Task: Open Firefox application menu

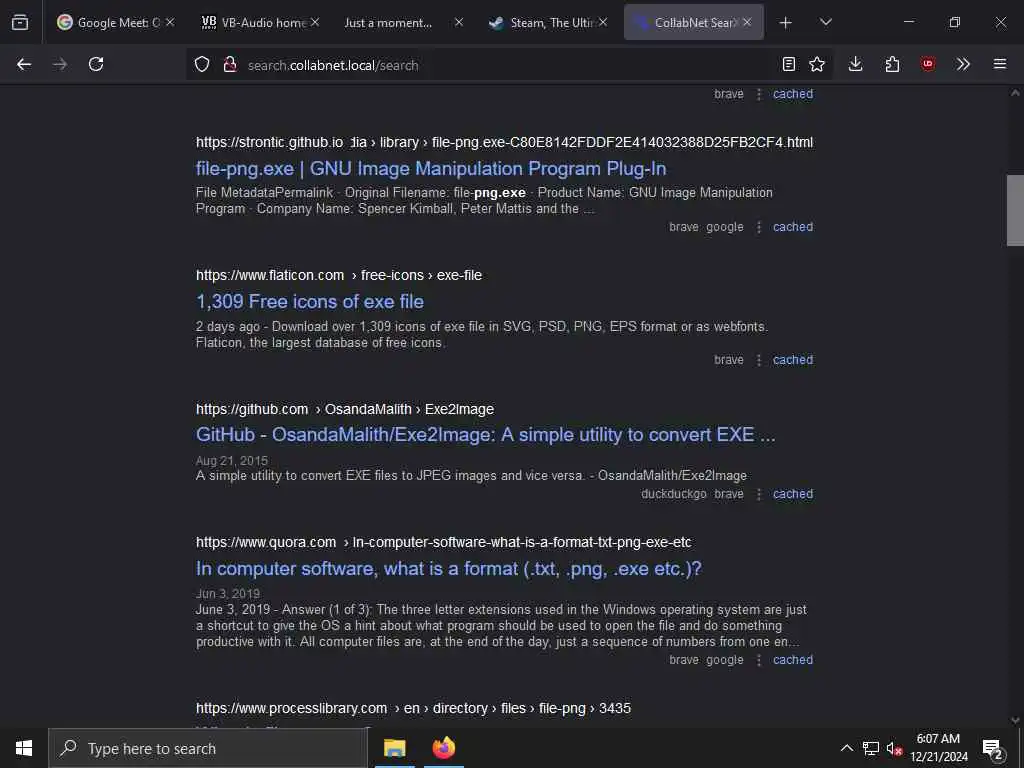Action: (1000, 64)
